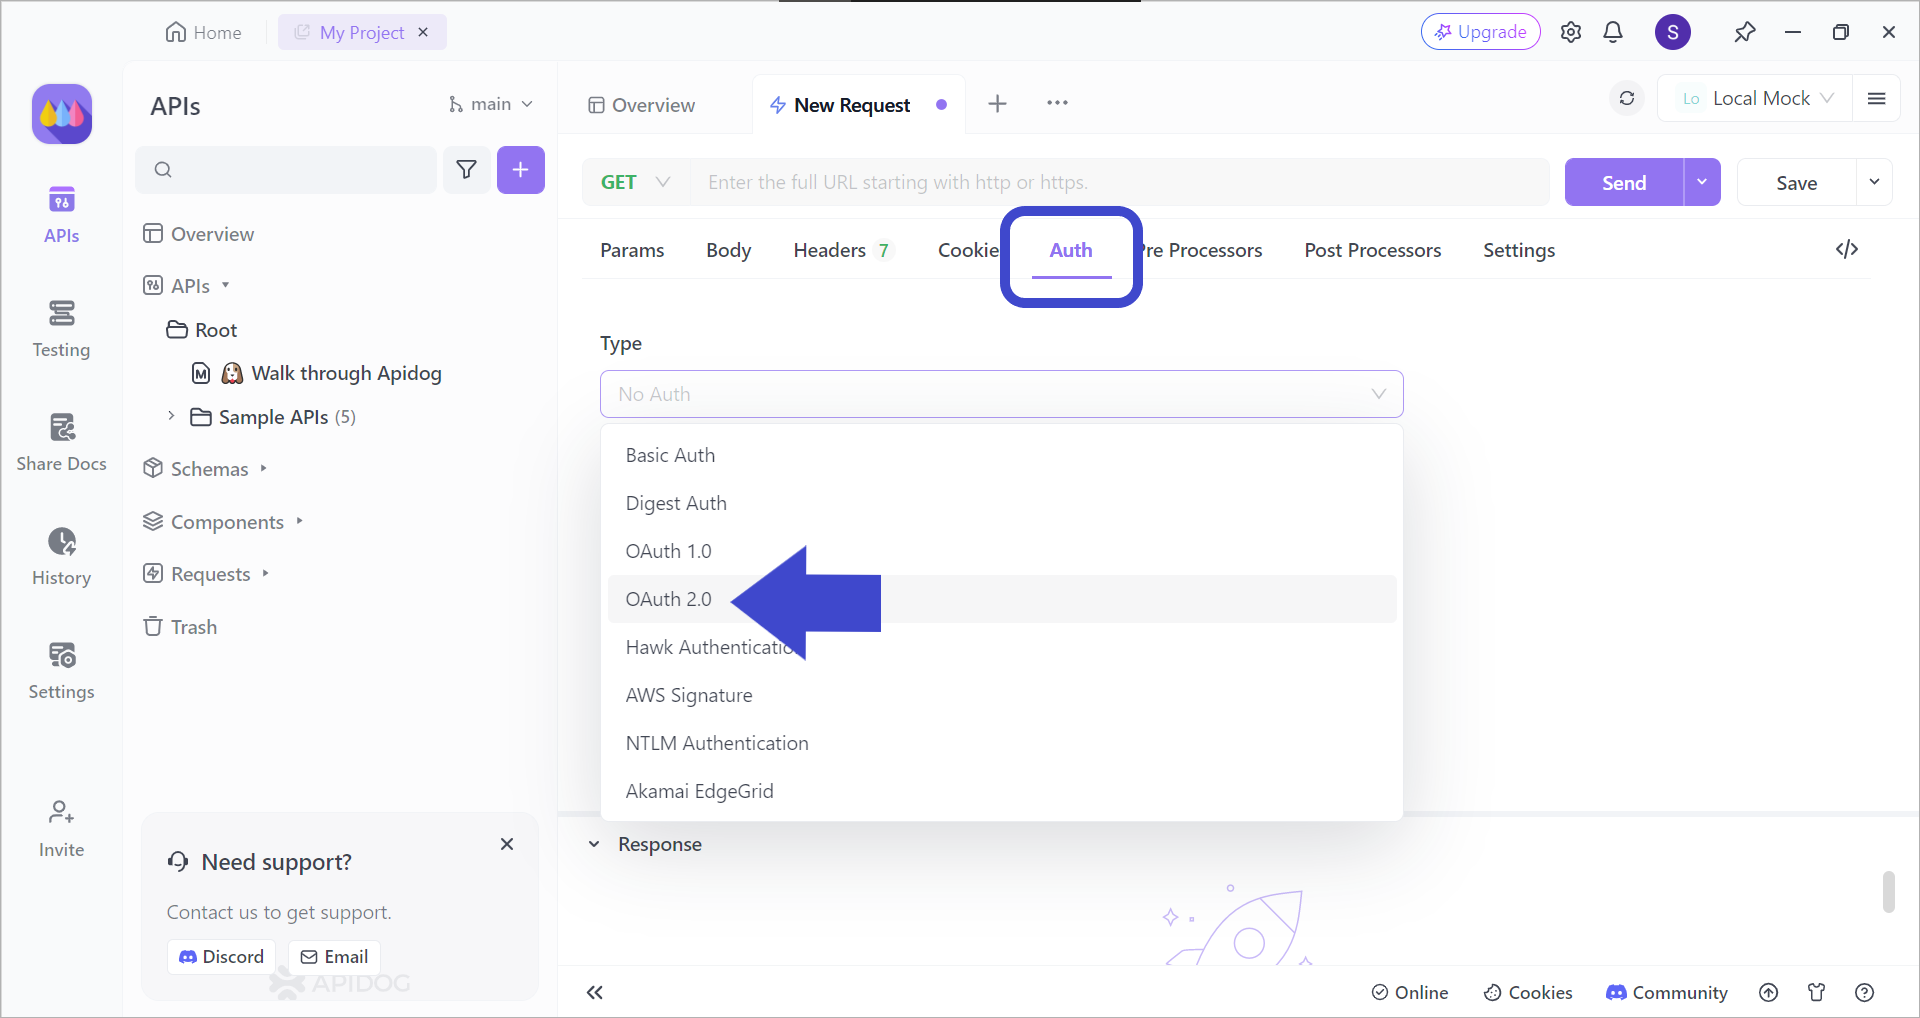Open the notifications bell

1613,32
